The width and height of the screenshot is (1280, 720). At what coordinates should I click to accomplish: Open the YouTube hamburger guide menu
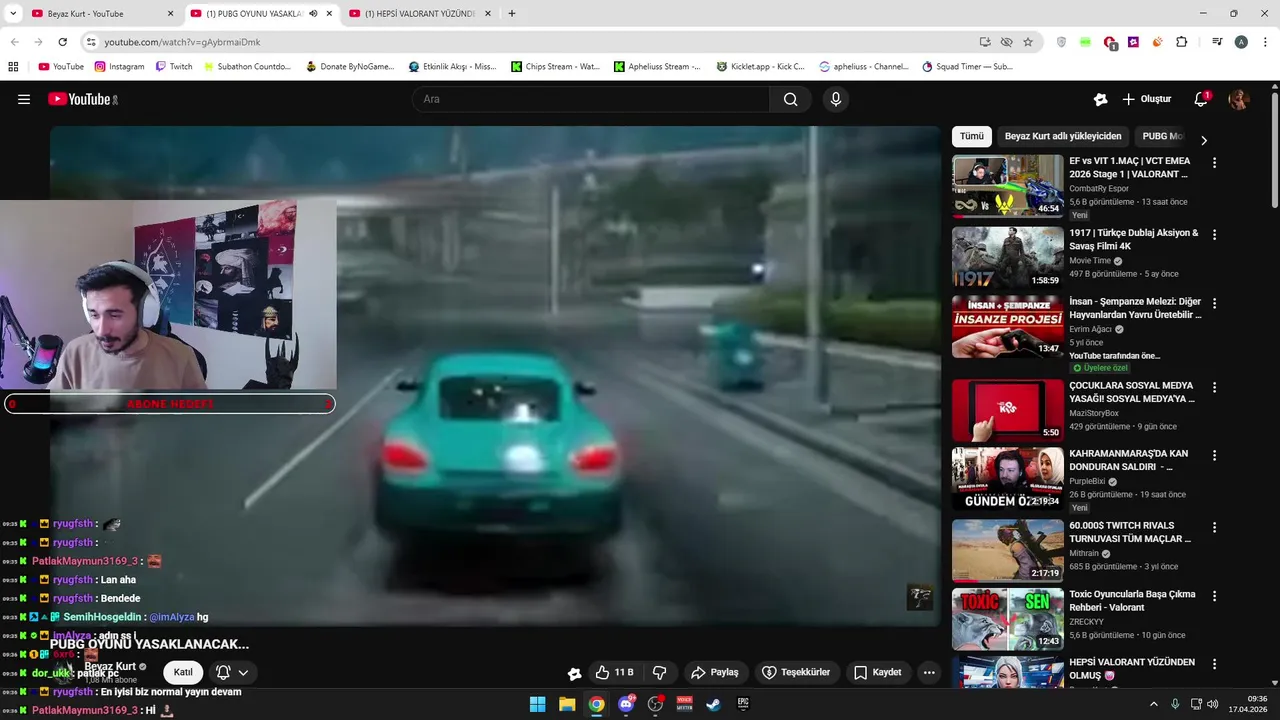point(24,99)
